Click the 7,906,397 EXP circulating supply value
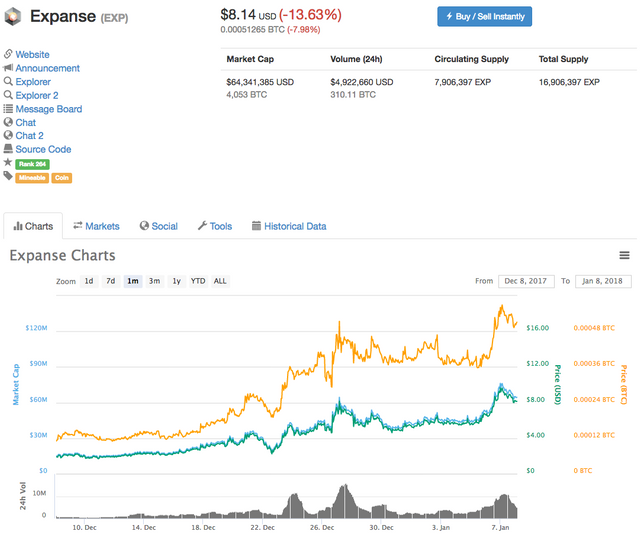Screen dimensions: 640x535 tap(462, 82)
